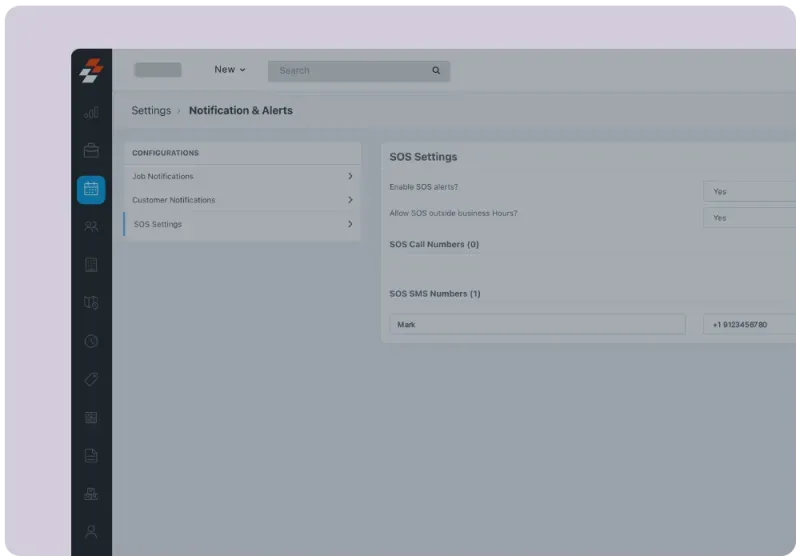Expand the Job Notifications chevron arrow
800x560 pixels.
point(350,176)
